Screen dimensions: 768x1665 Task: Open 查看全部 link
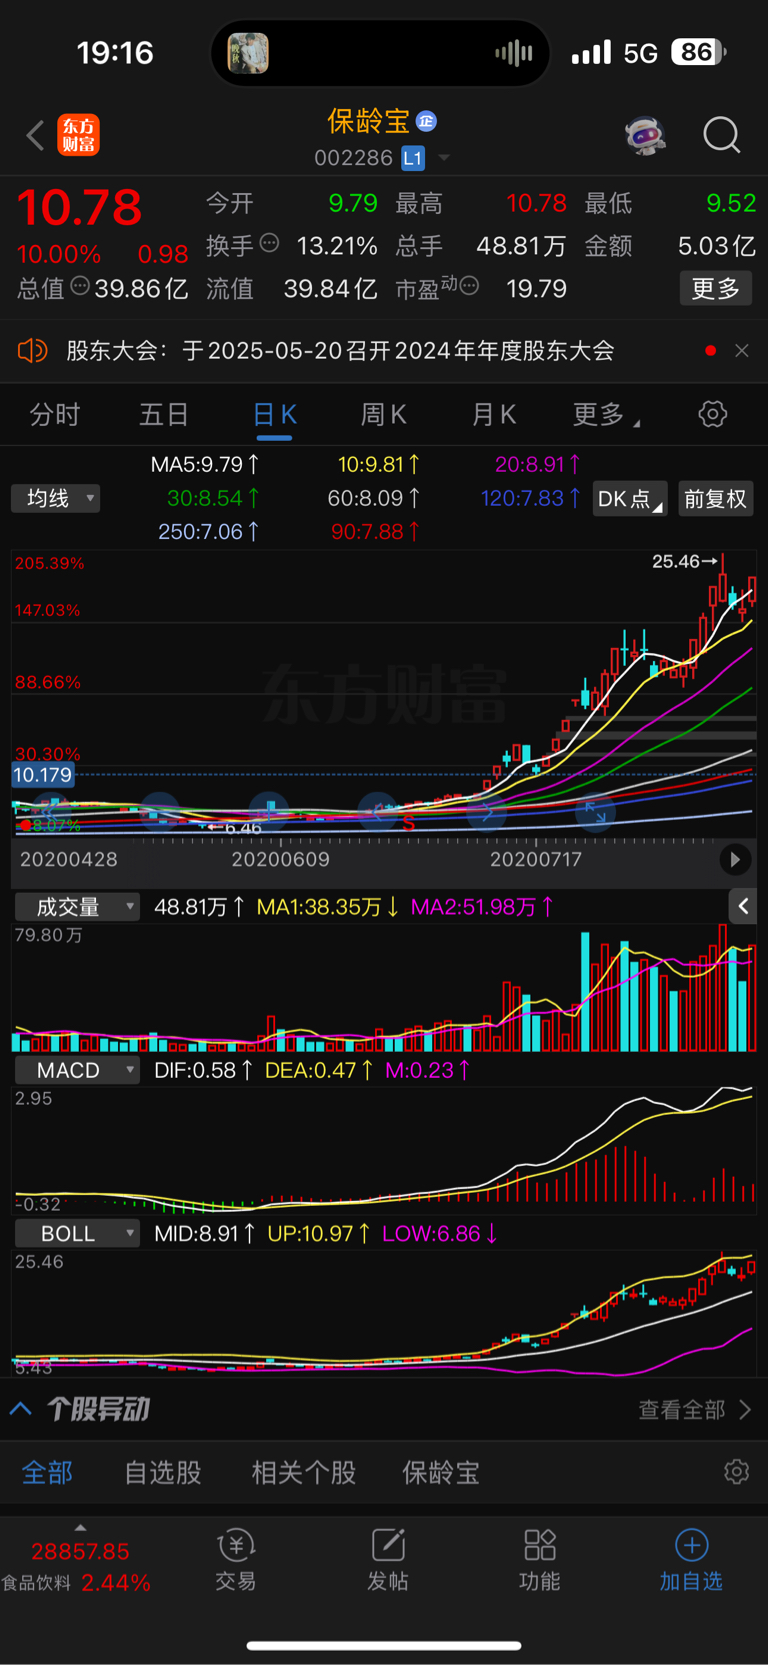point(694,1410)
